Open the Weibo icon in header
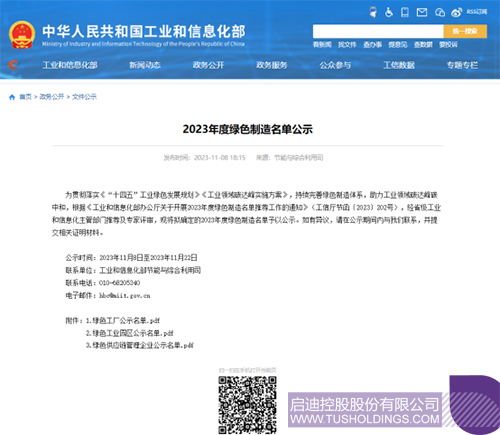The width and height of the screenshot is (500, 435). click(x=456, y=12)
